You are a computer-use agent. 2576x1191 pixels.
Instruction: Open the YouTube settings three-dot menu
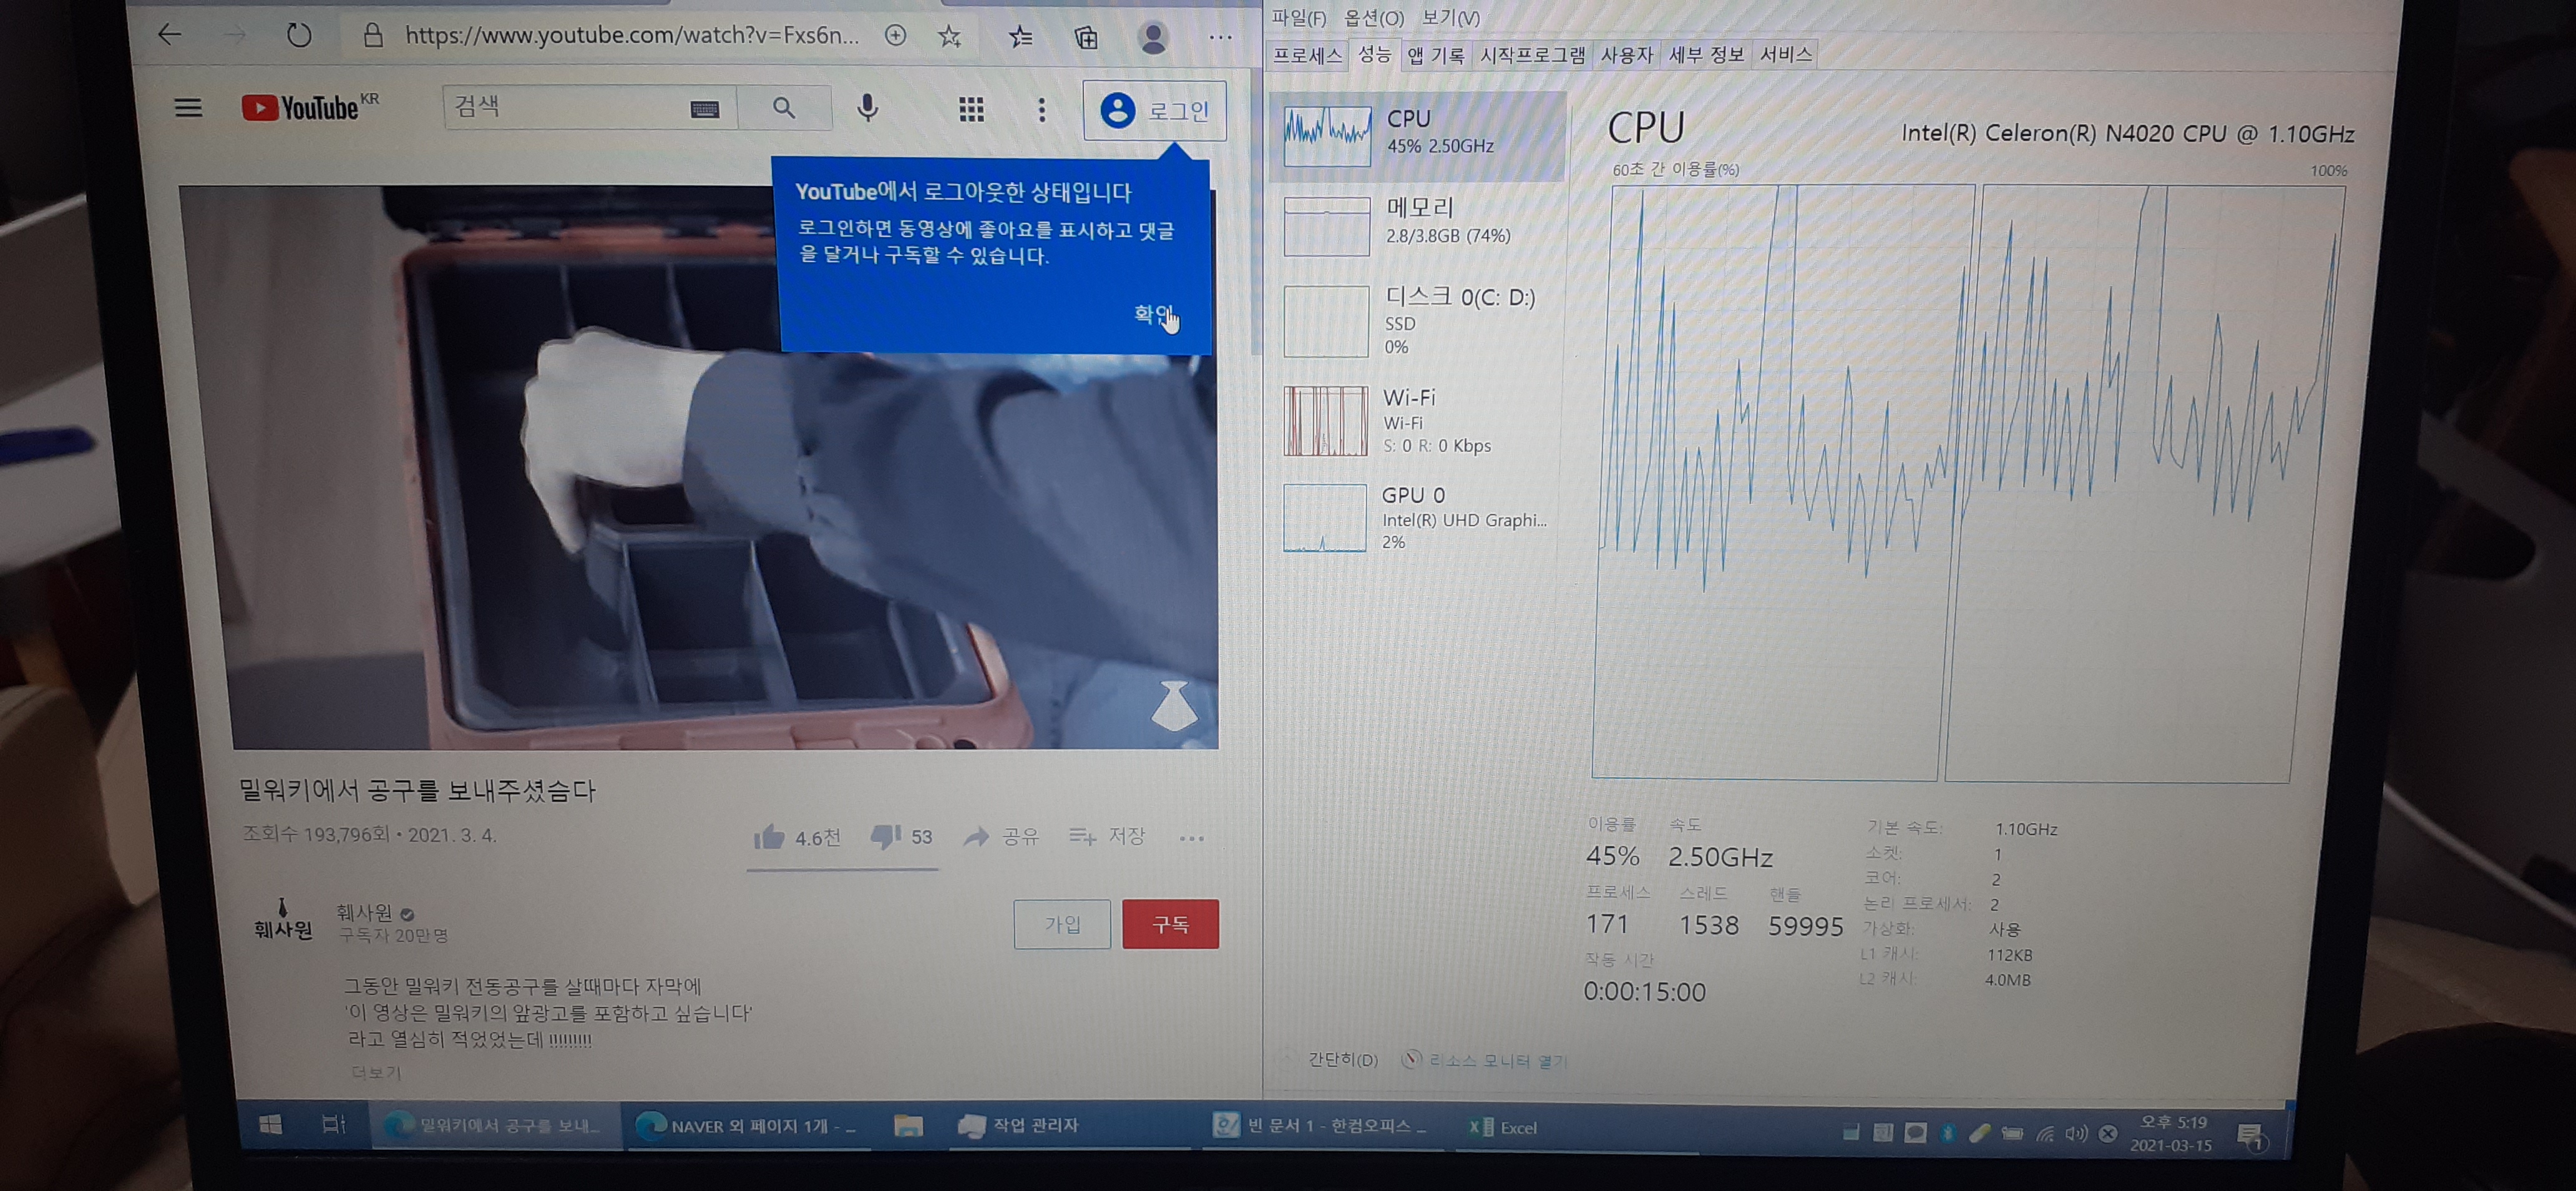click(x=1041, y=110)
